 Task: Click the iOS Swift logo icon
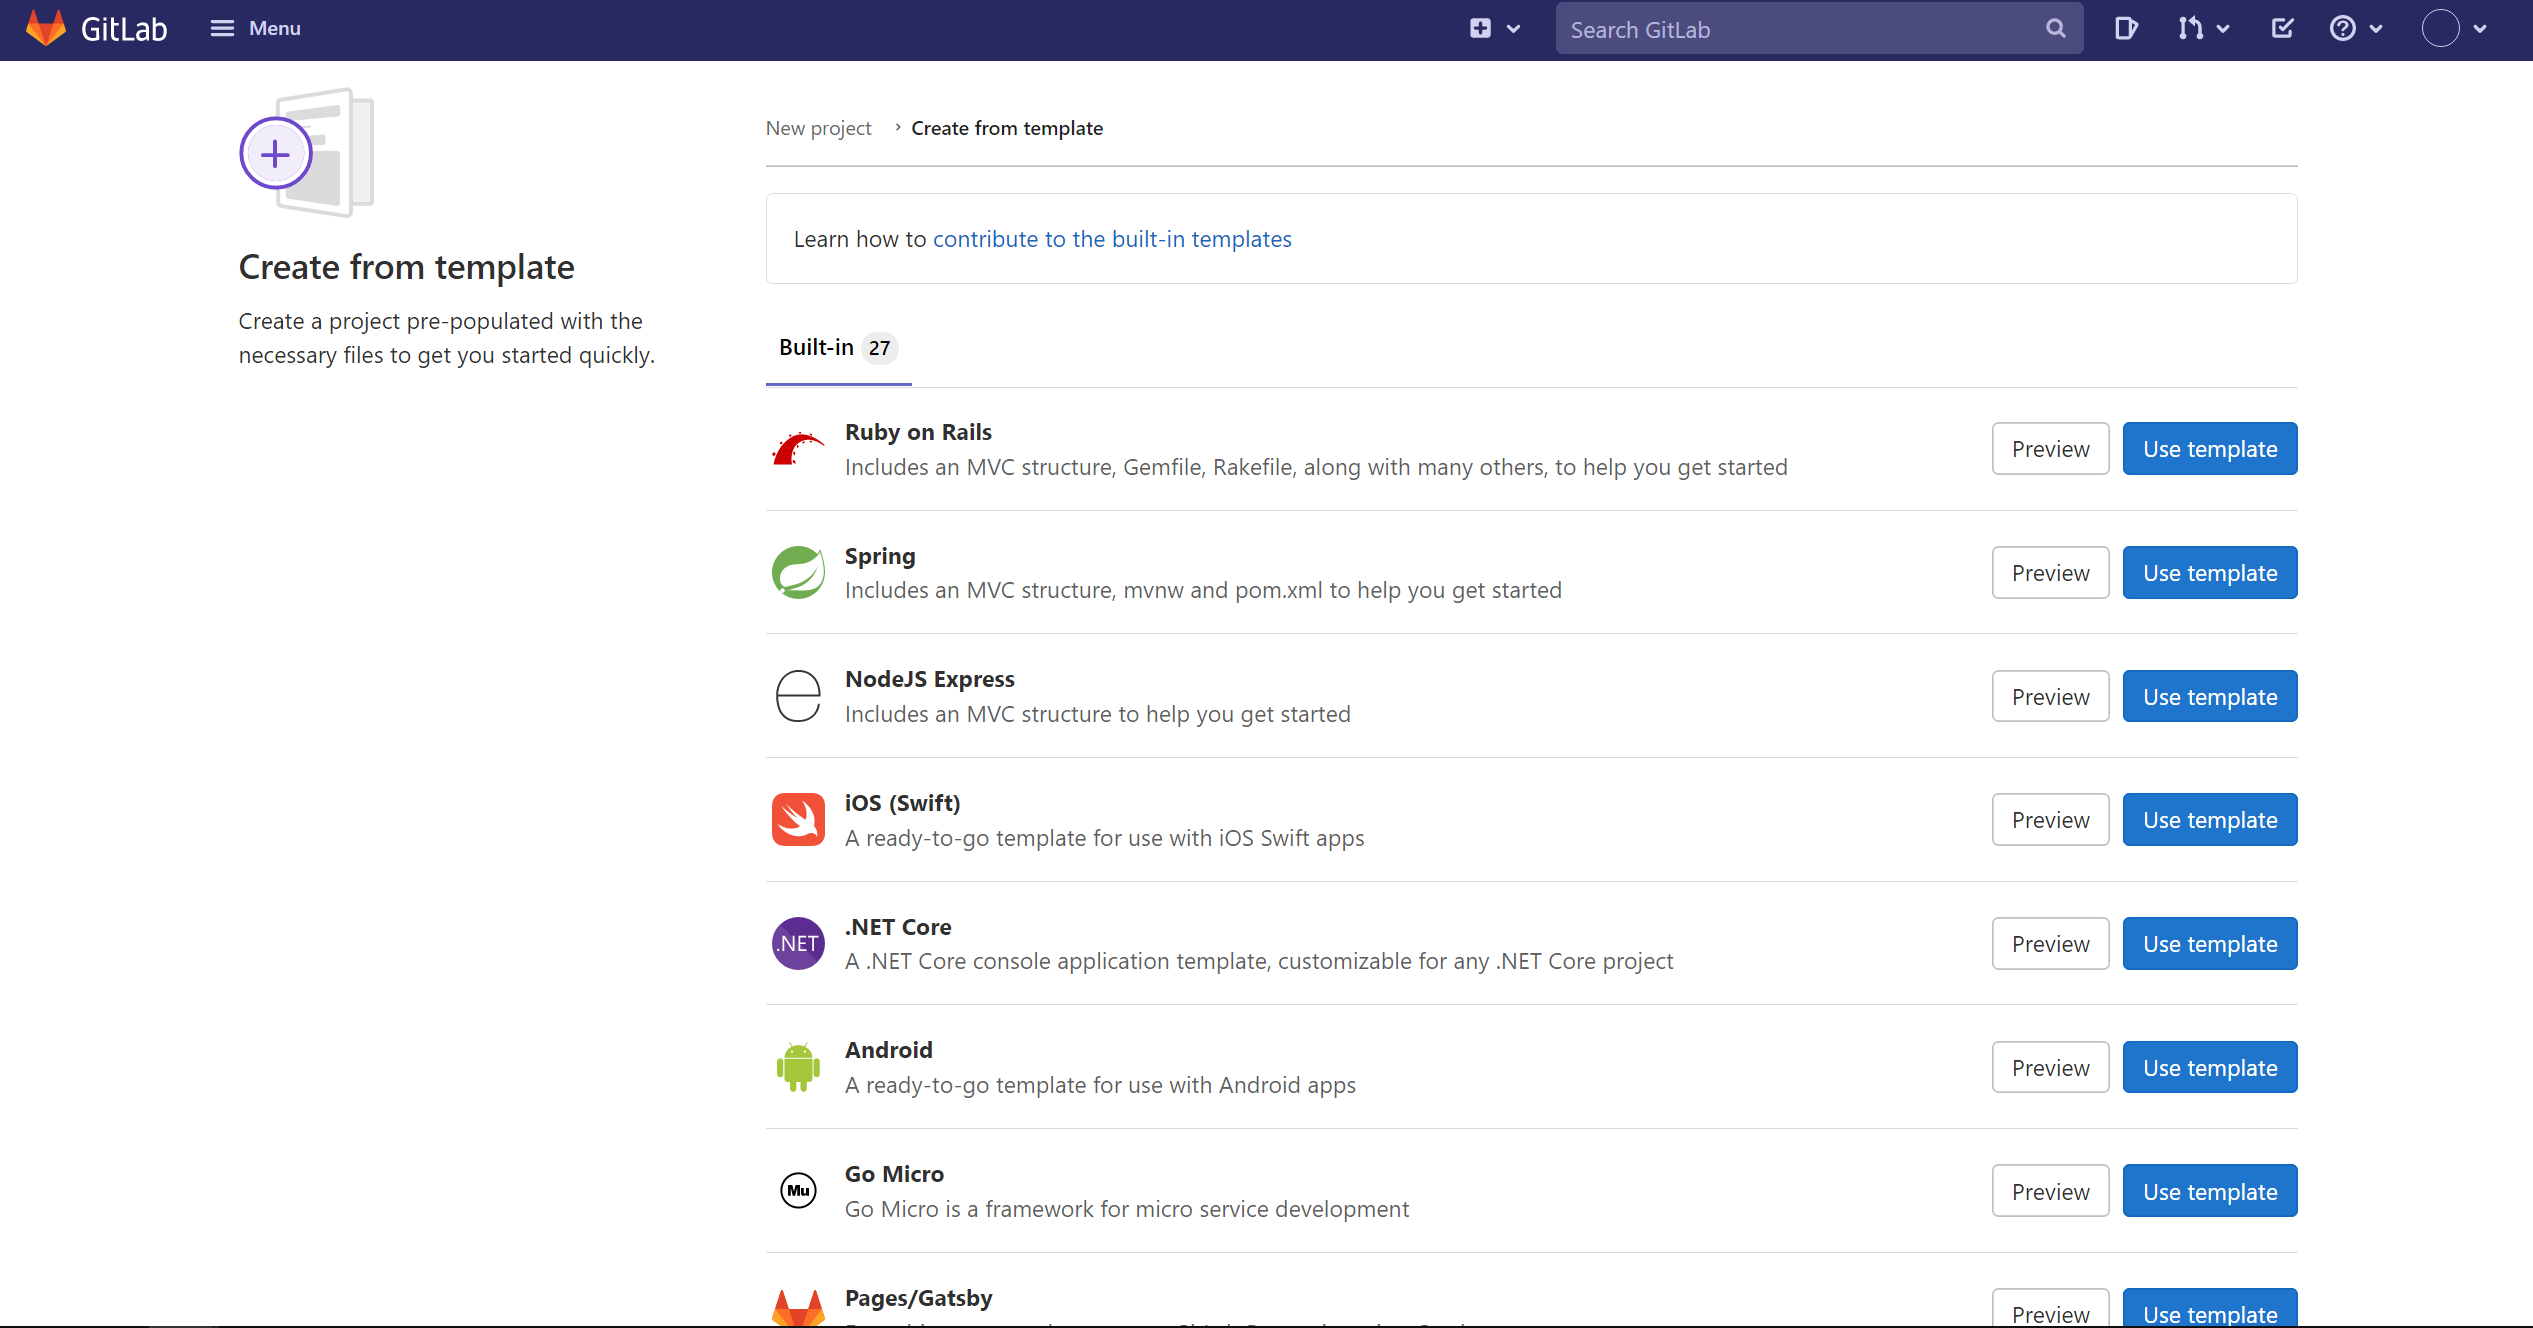[798, 820]
